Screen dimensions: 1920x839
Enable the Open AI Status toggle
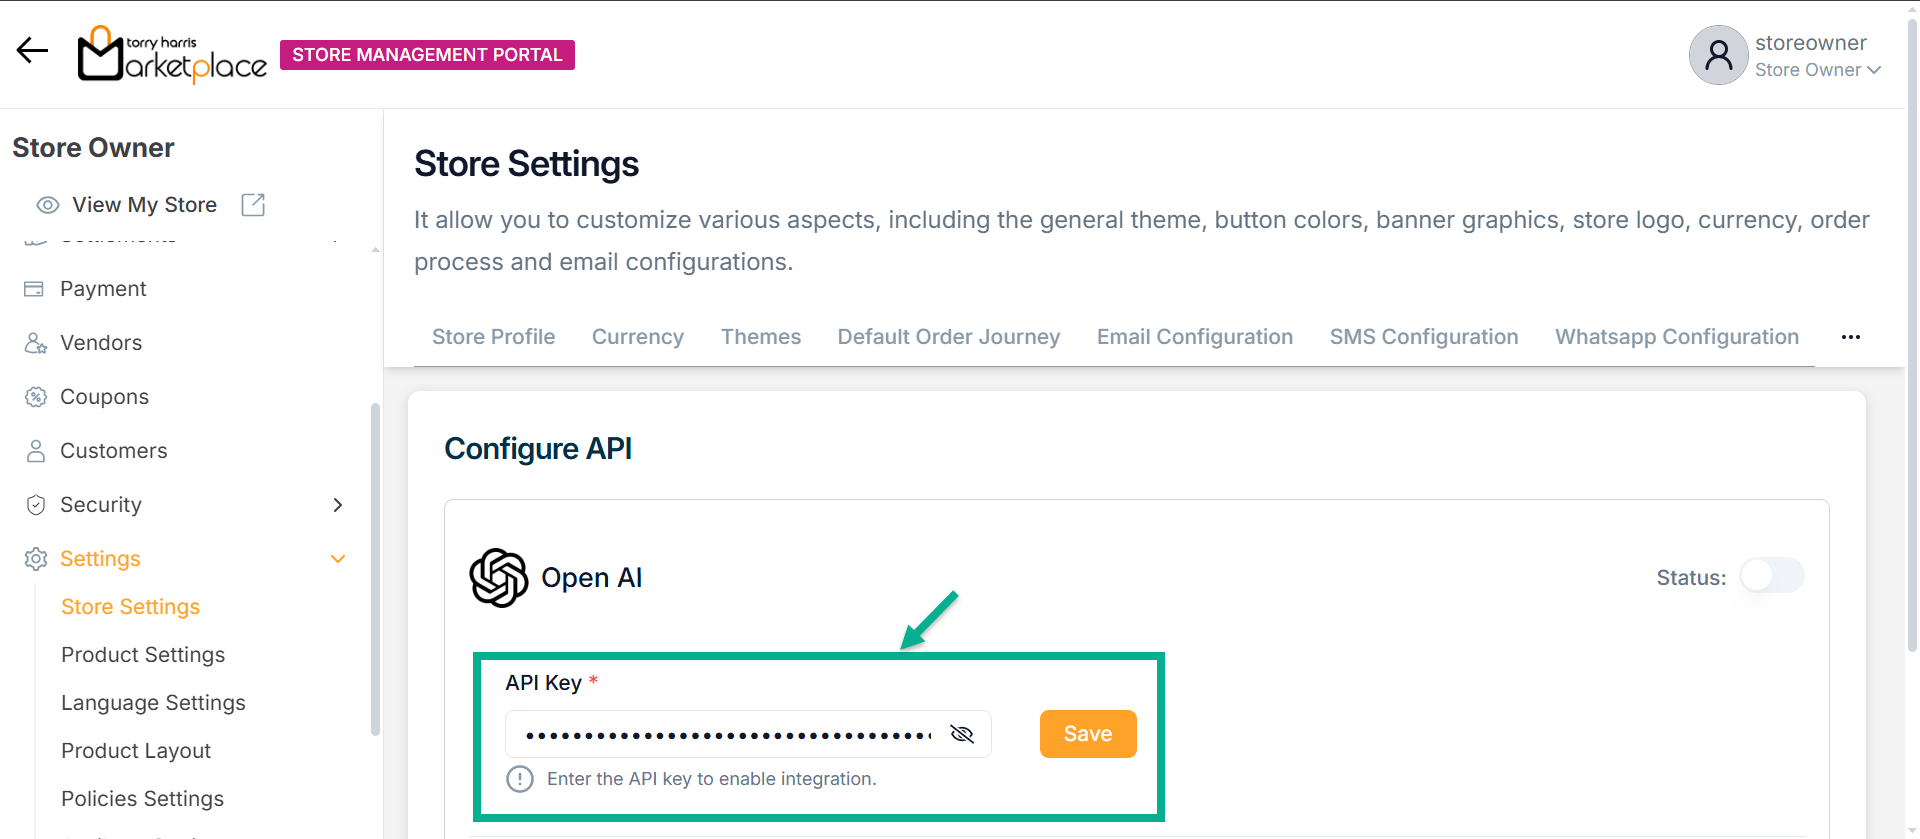pyautogui.click(x=1771, y=576)
